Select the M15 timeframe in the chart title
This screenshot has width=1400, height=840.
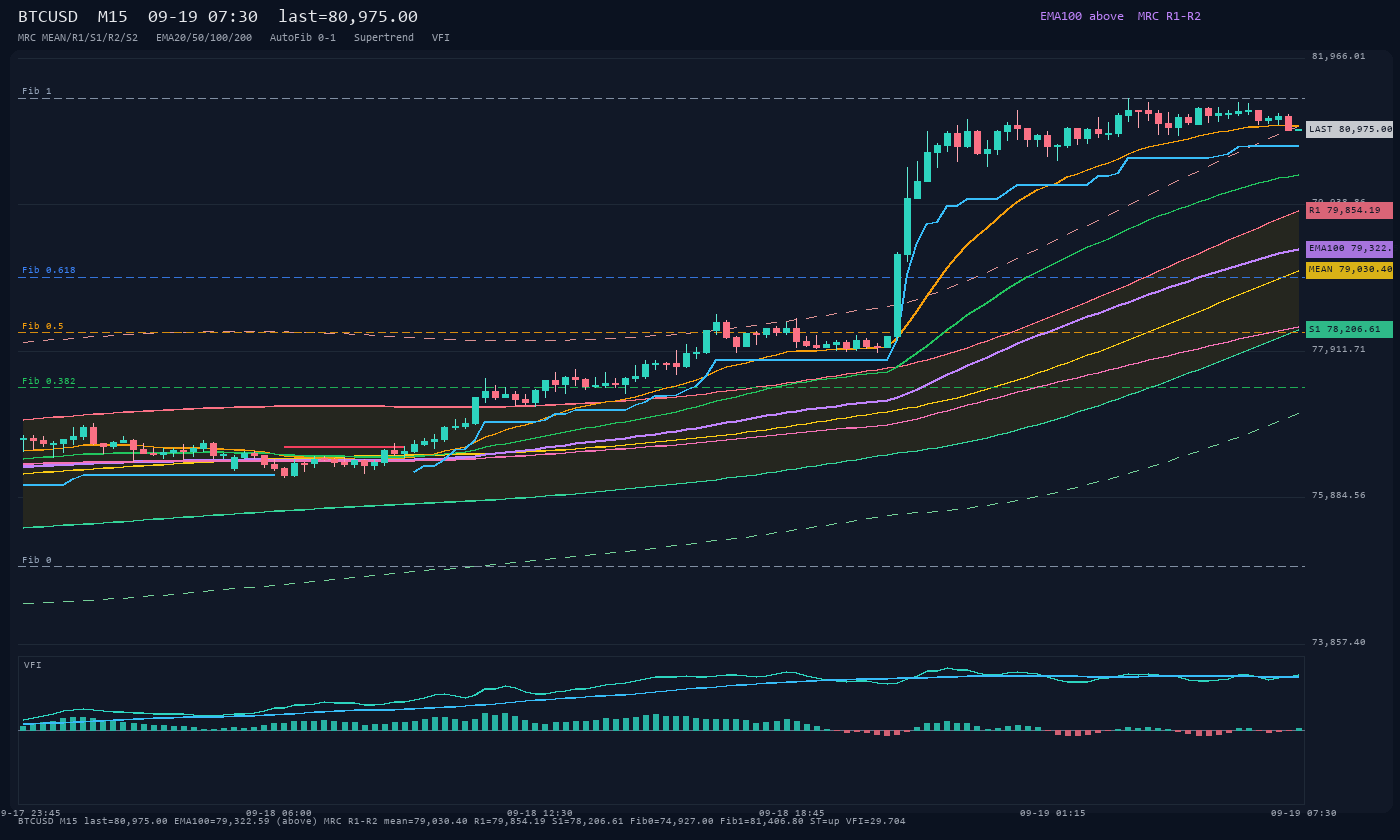113,17
